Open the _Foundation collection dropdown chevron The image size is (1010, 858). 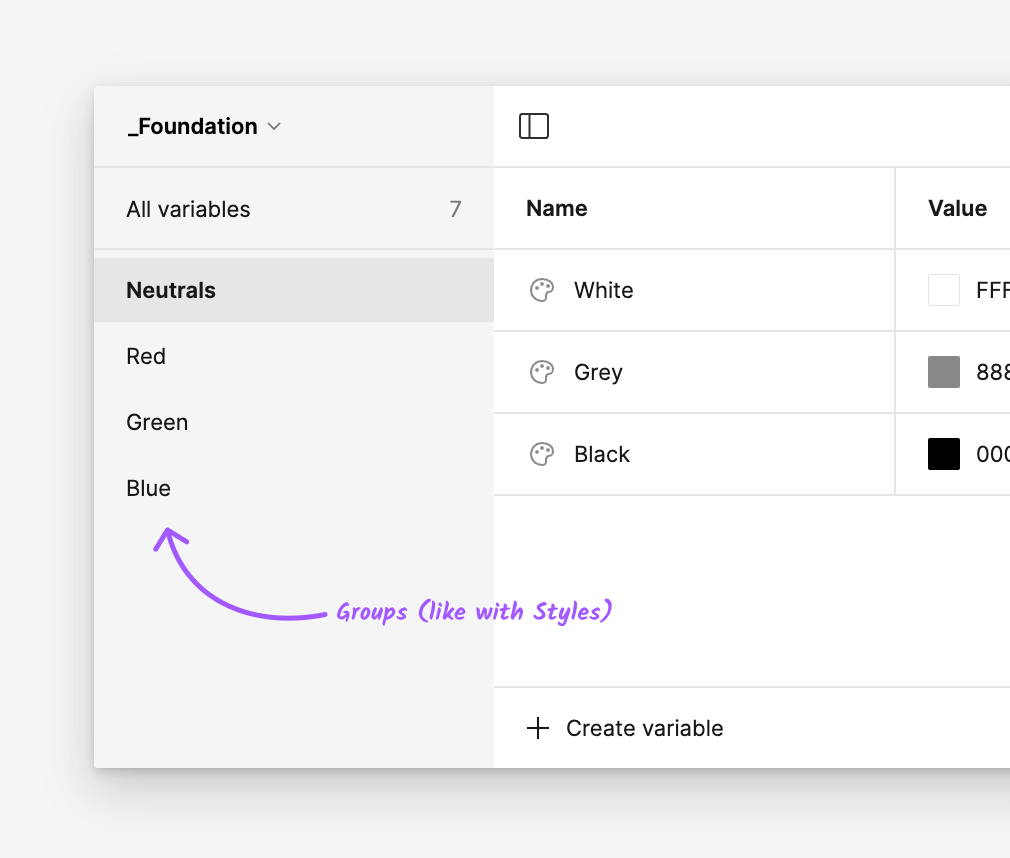[x=274, y=126]
